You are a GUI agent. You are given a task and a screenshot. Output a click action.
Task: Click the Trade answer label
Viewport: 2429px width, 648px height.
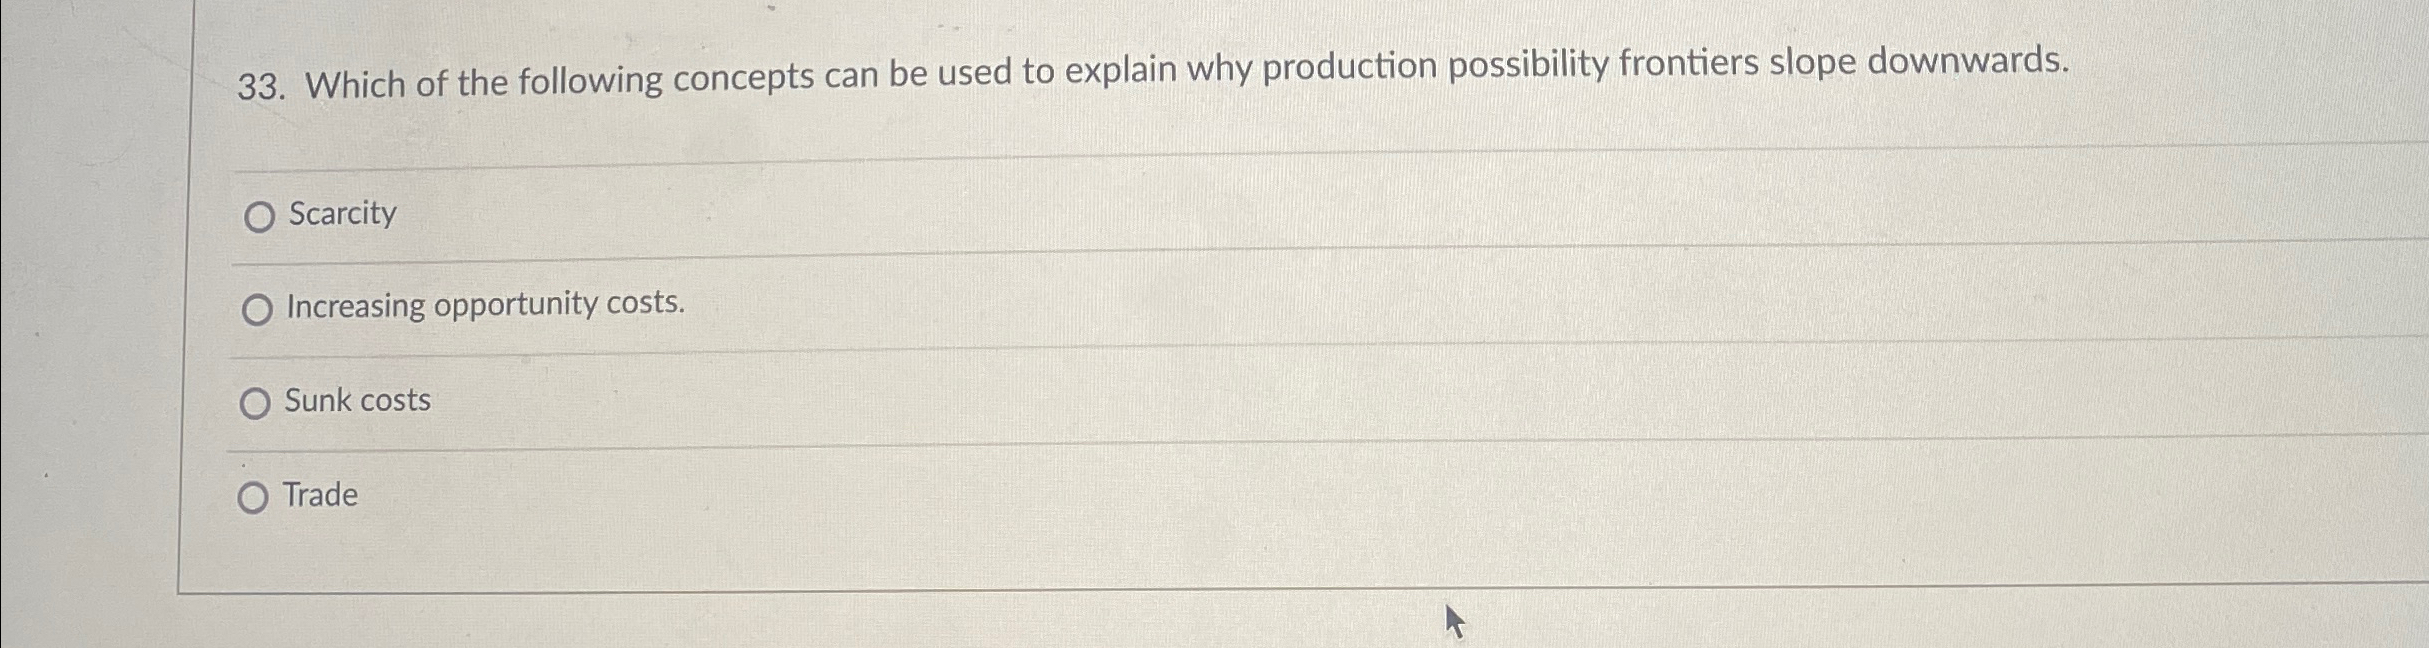click(x=319, y=493)
